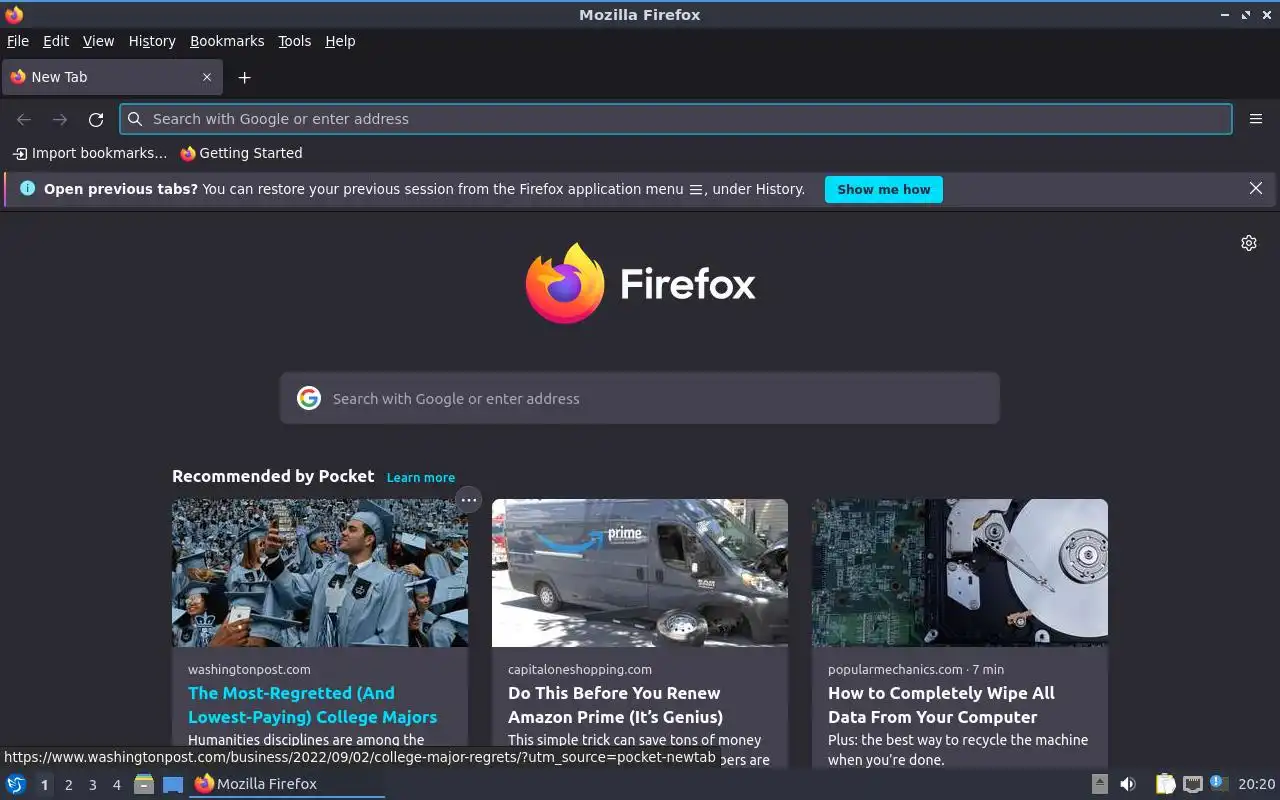This screenshot has height=800, width=1280.
Task: Click the volume speaker tray icon
Action: [1128, 784]
